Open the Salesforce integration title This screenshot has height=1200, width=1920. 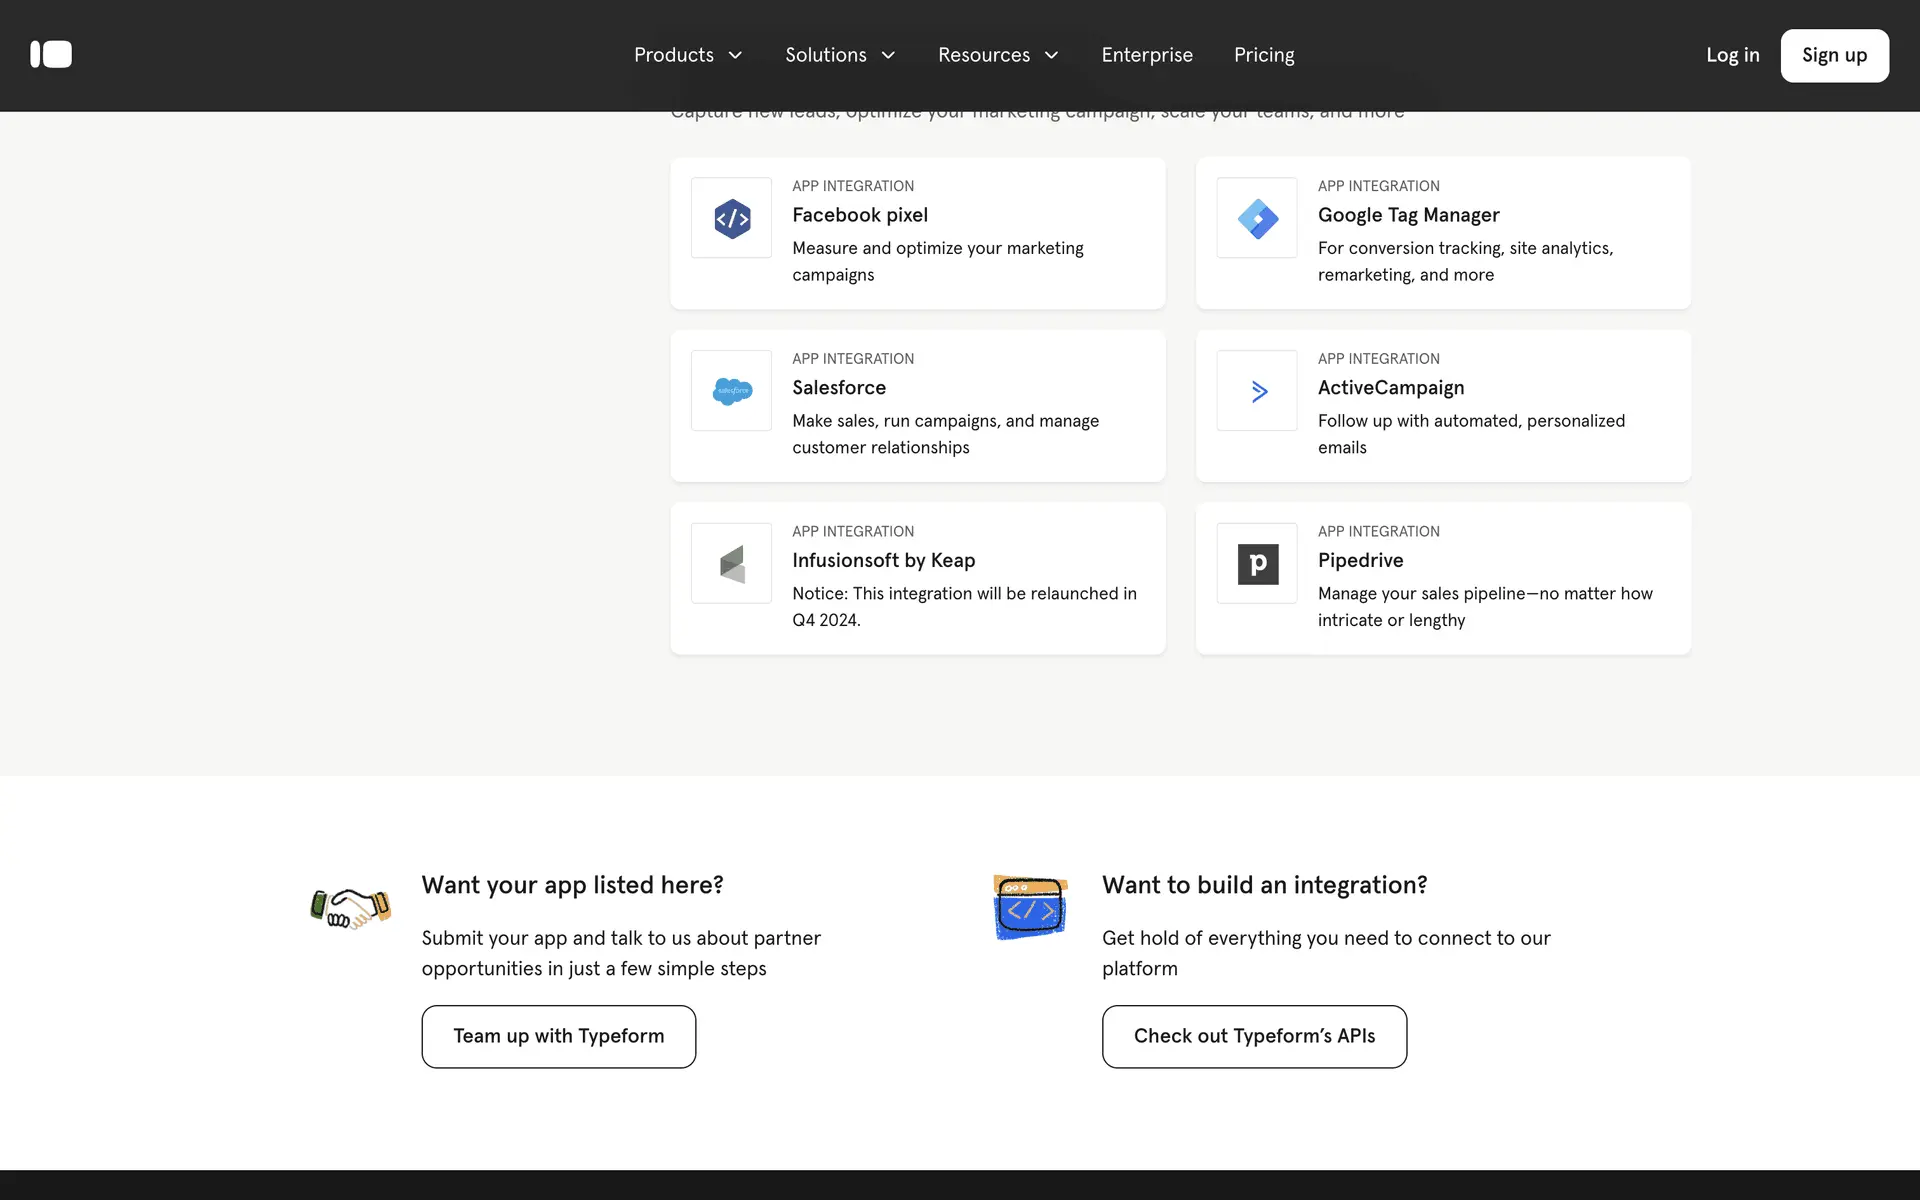coord(839,388)
